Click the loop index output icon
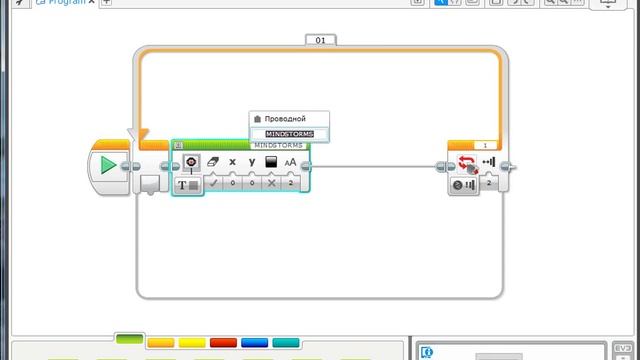 coord(489,162)
